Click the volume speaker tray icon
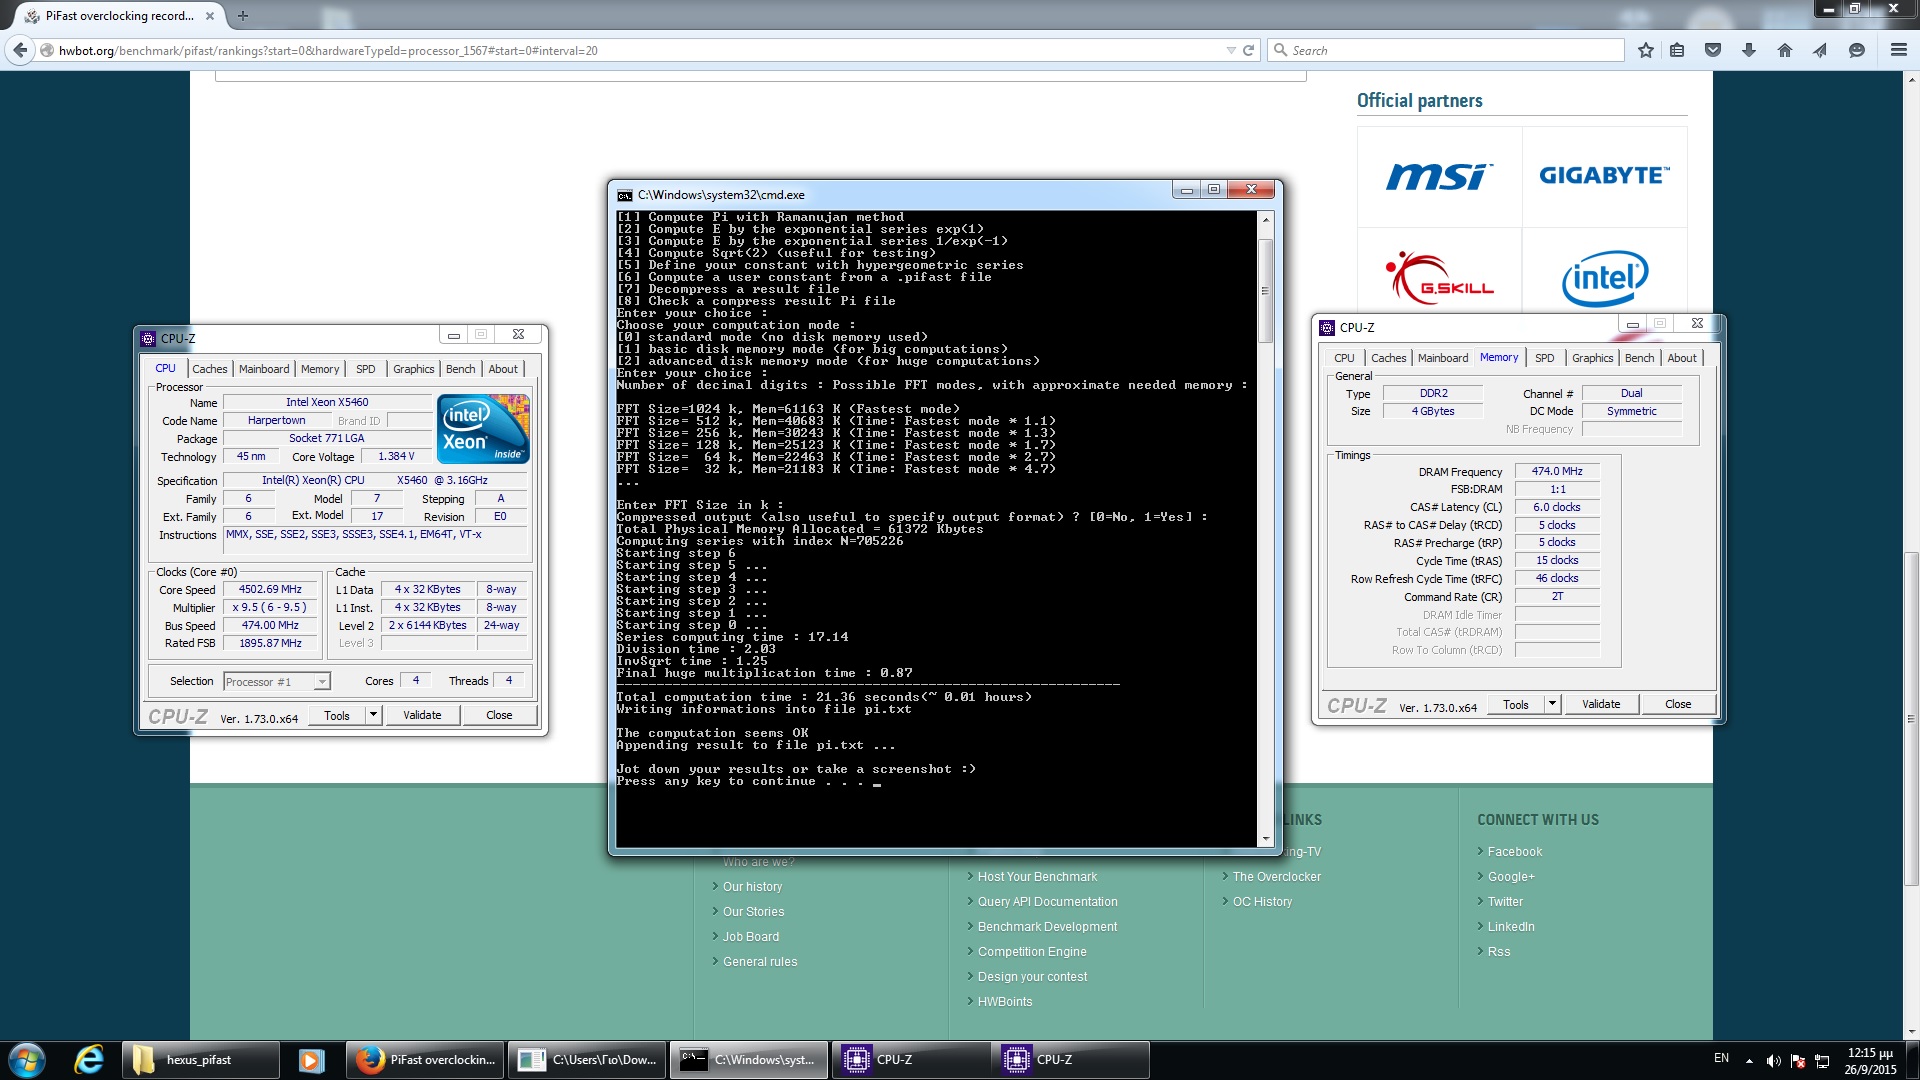Screen dimensions: 1920x1080 click(1773, 1060)
